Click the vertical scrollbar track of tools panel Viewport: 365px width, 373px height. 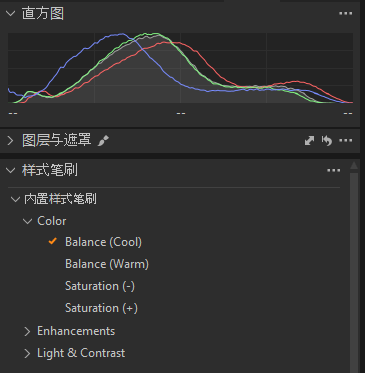tap(354, 272)
